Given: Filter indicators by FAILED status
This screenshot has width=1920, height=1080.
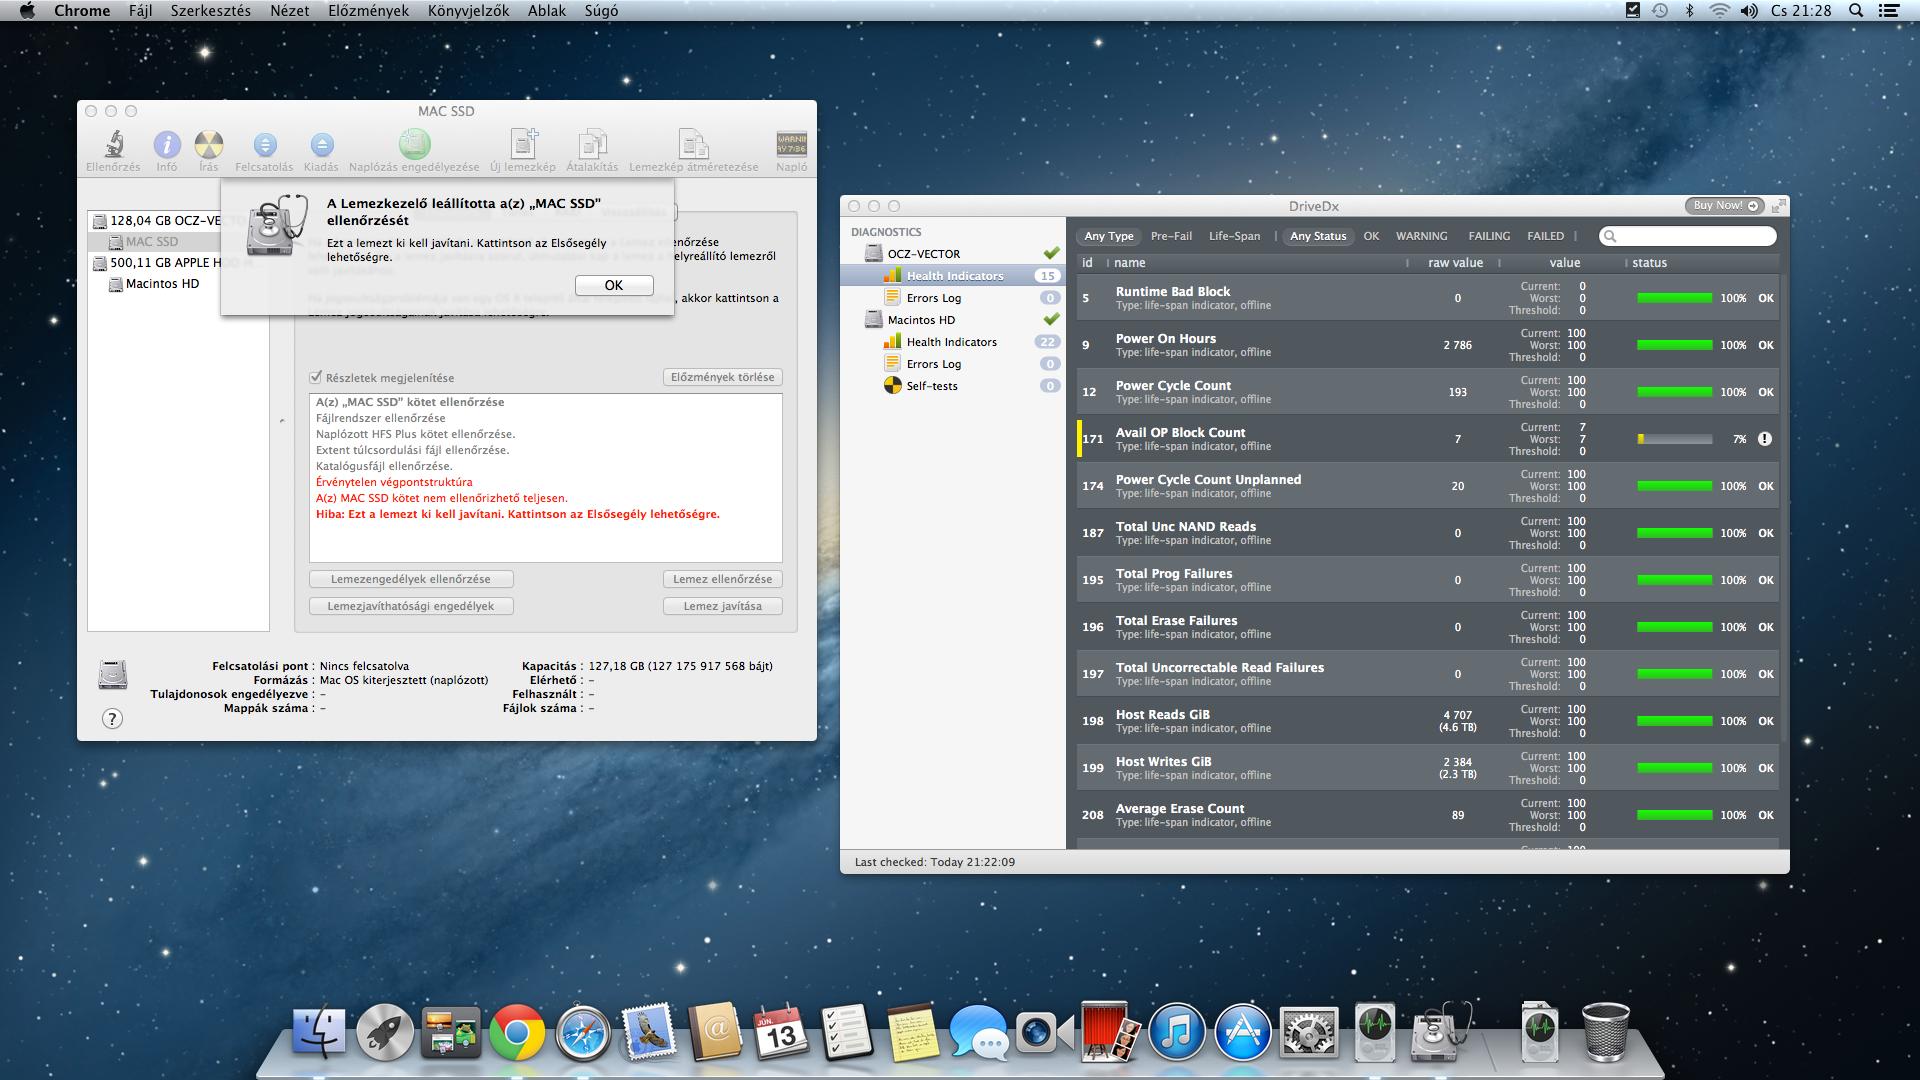Looking at the screenshot, I should click(1545, 236).
